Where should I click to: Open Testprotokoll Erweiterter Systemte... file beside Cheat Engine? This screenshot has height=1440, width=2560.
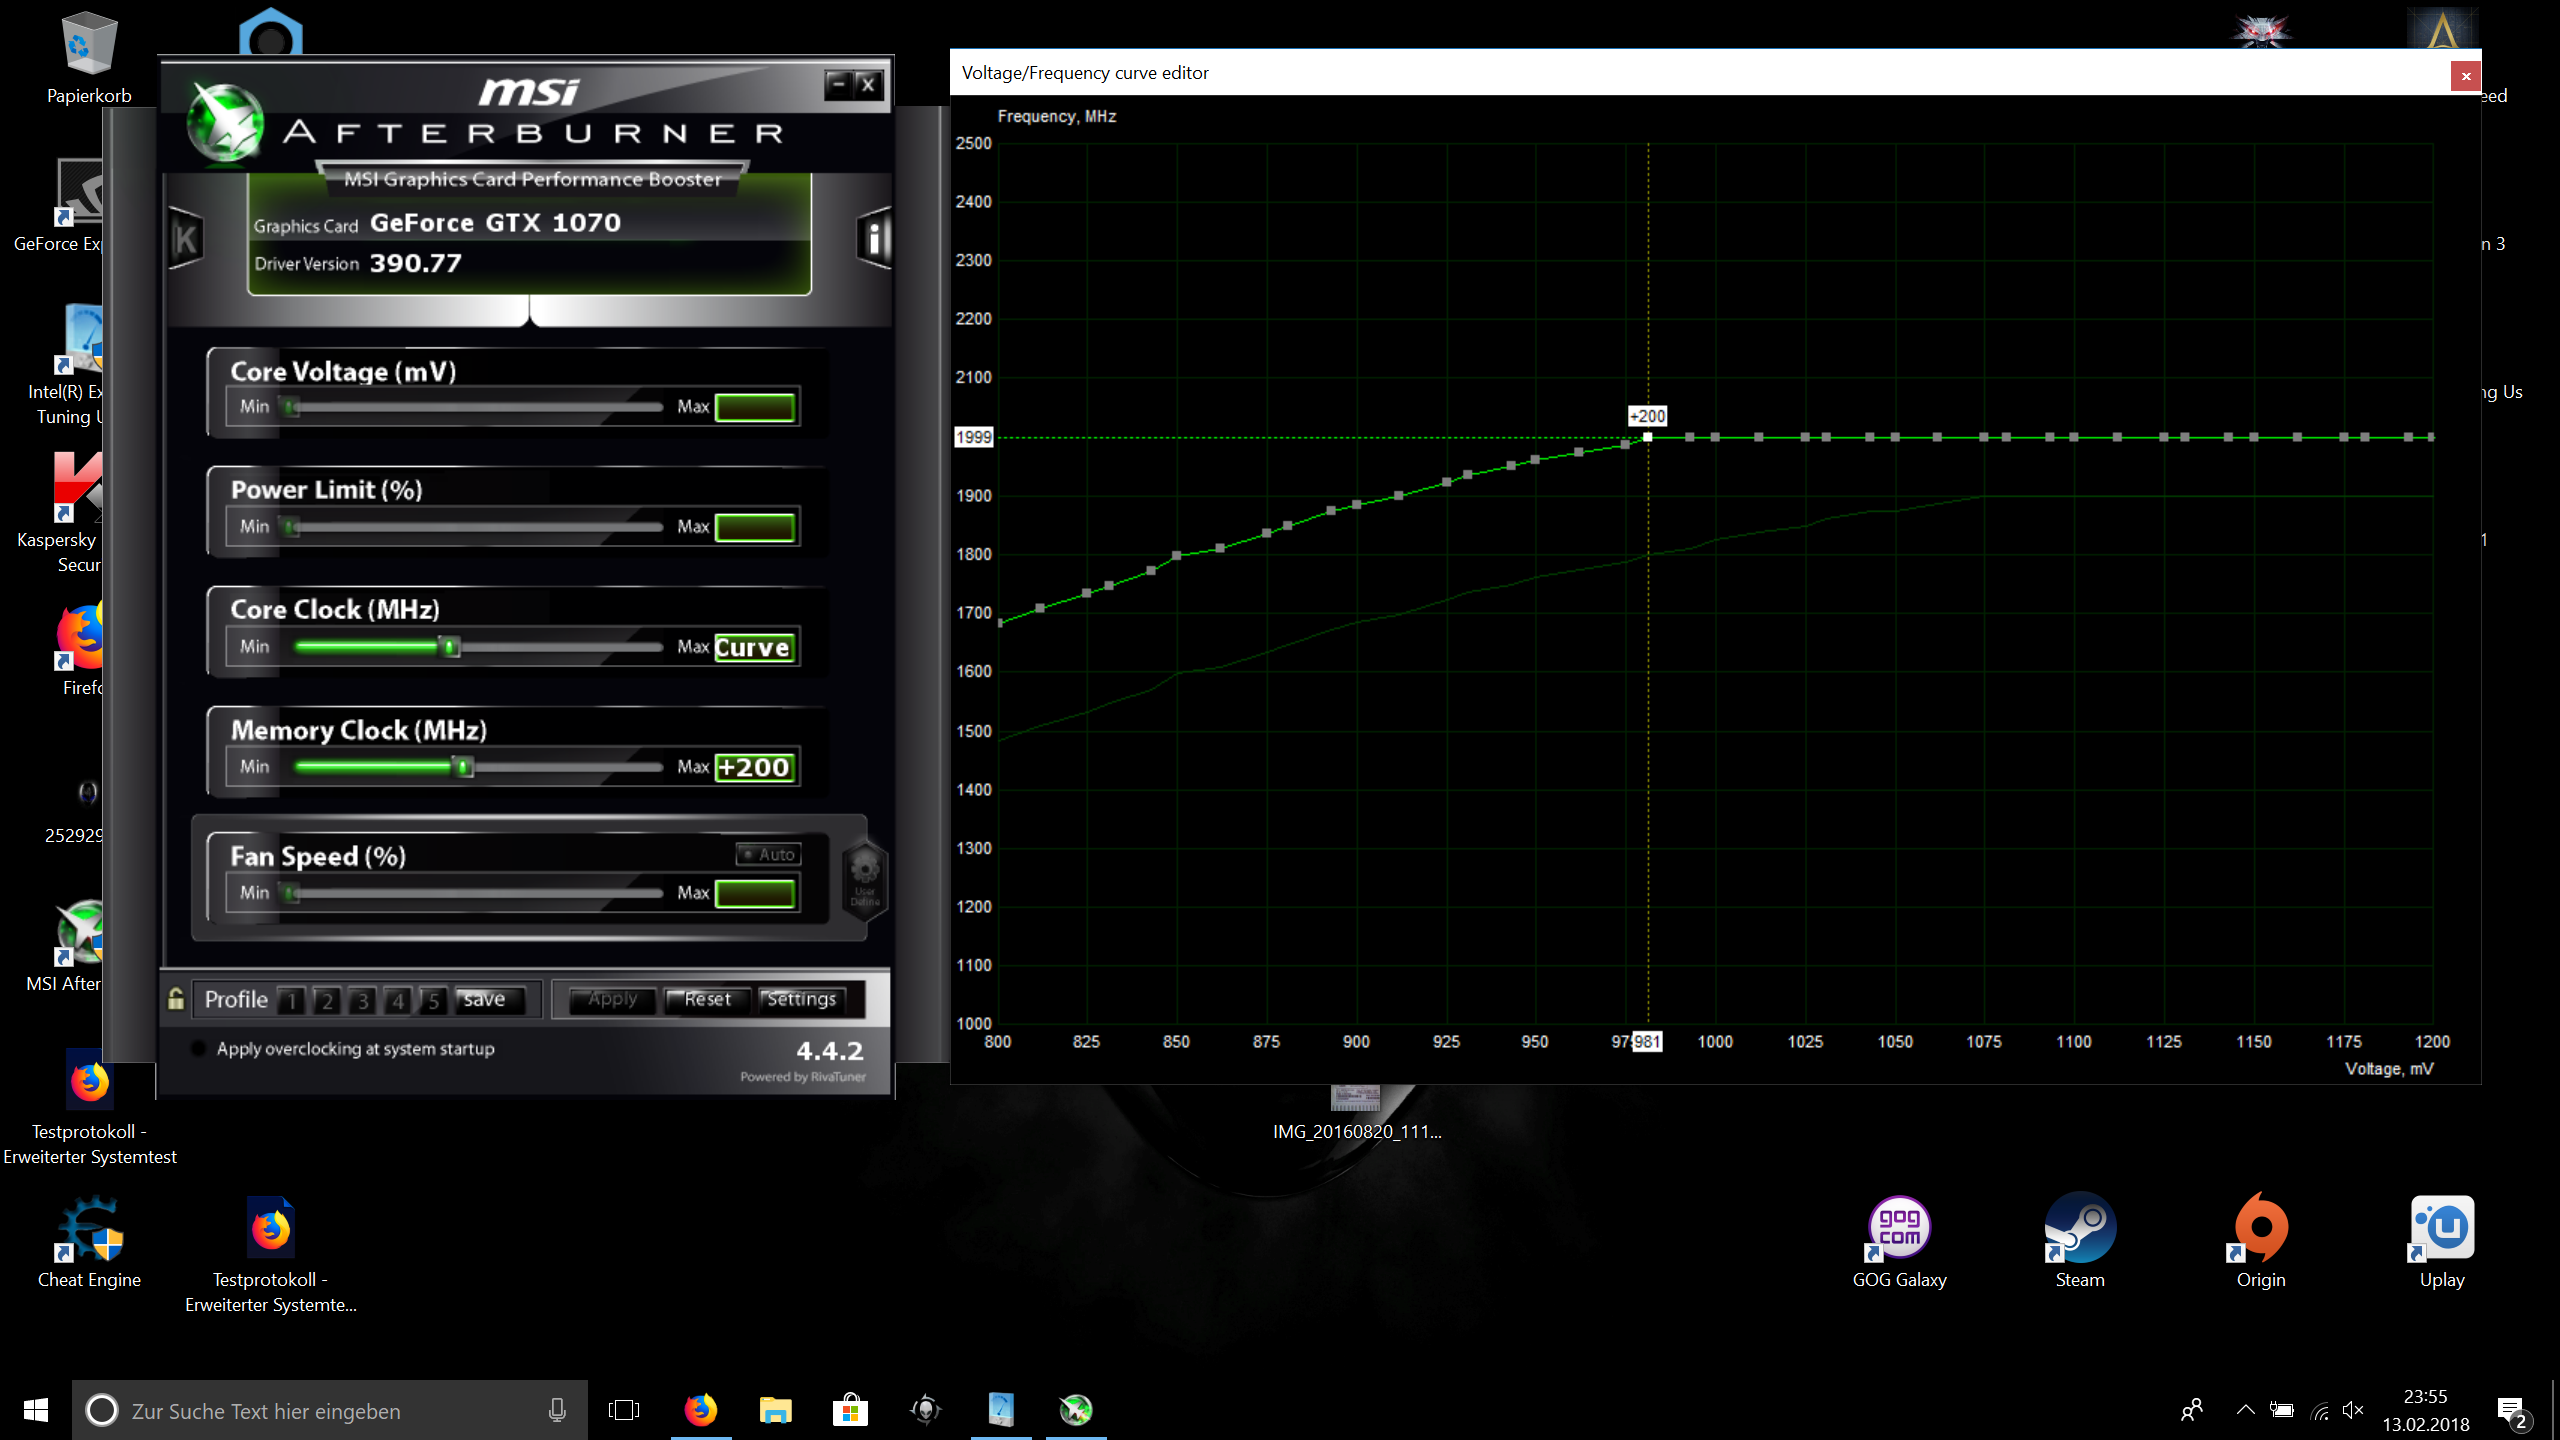270,1253
